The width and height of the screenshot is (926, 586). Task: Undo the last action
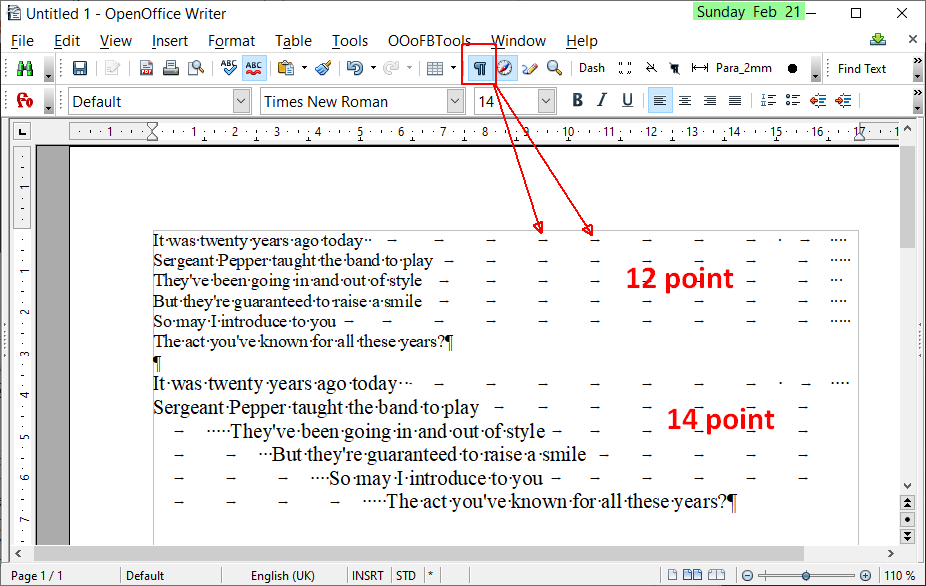355,69
